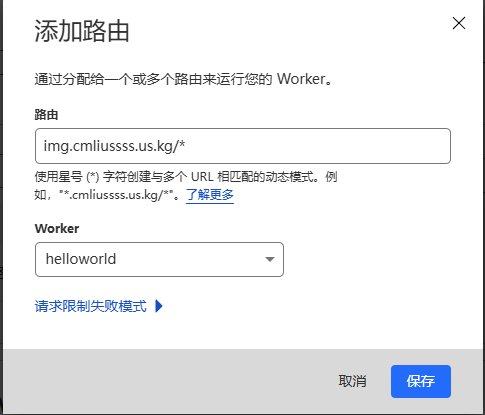Viewport: 485px width, 415px height.
Task: Click into the 路由 input field
Action: [x=243, y=146]
